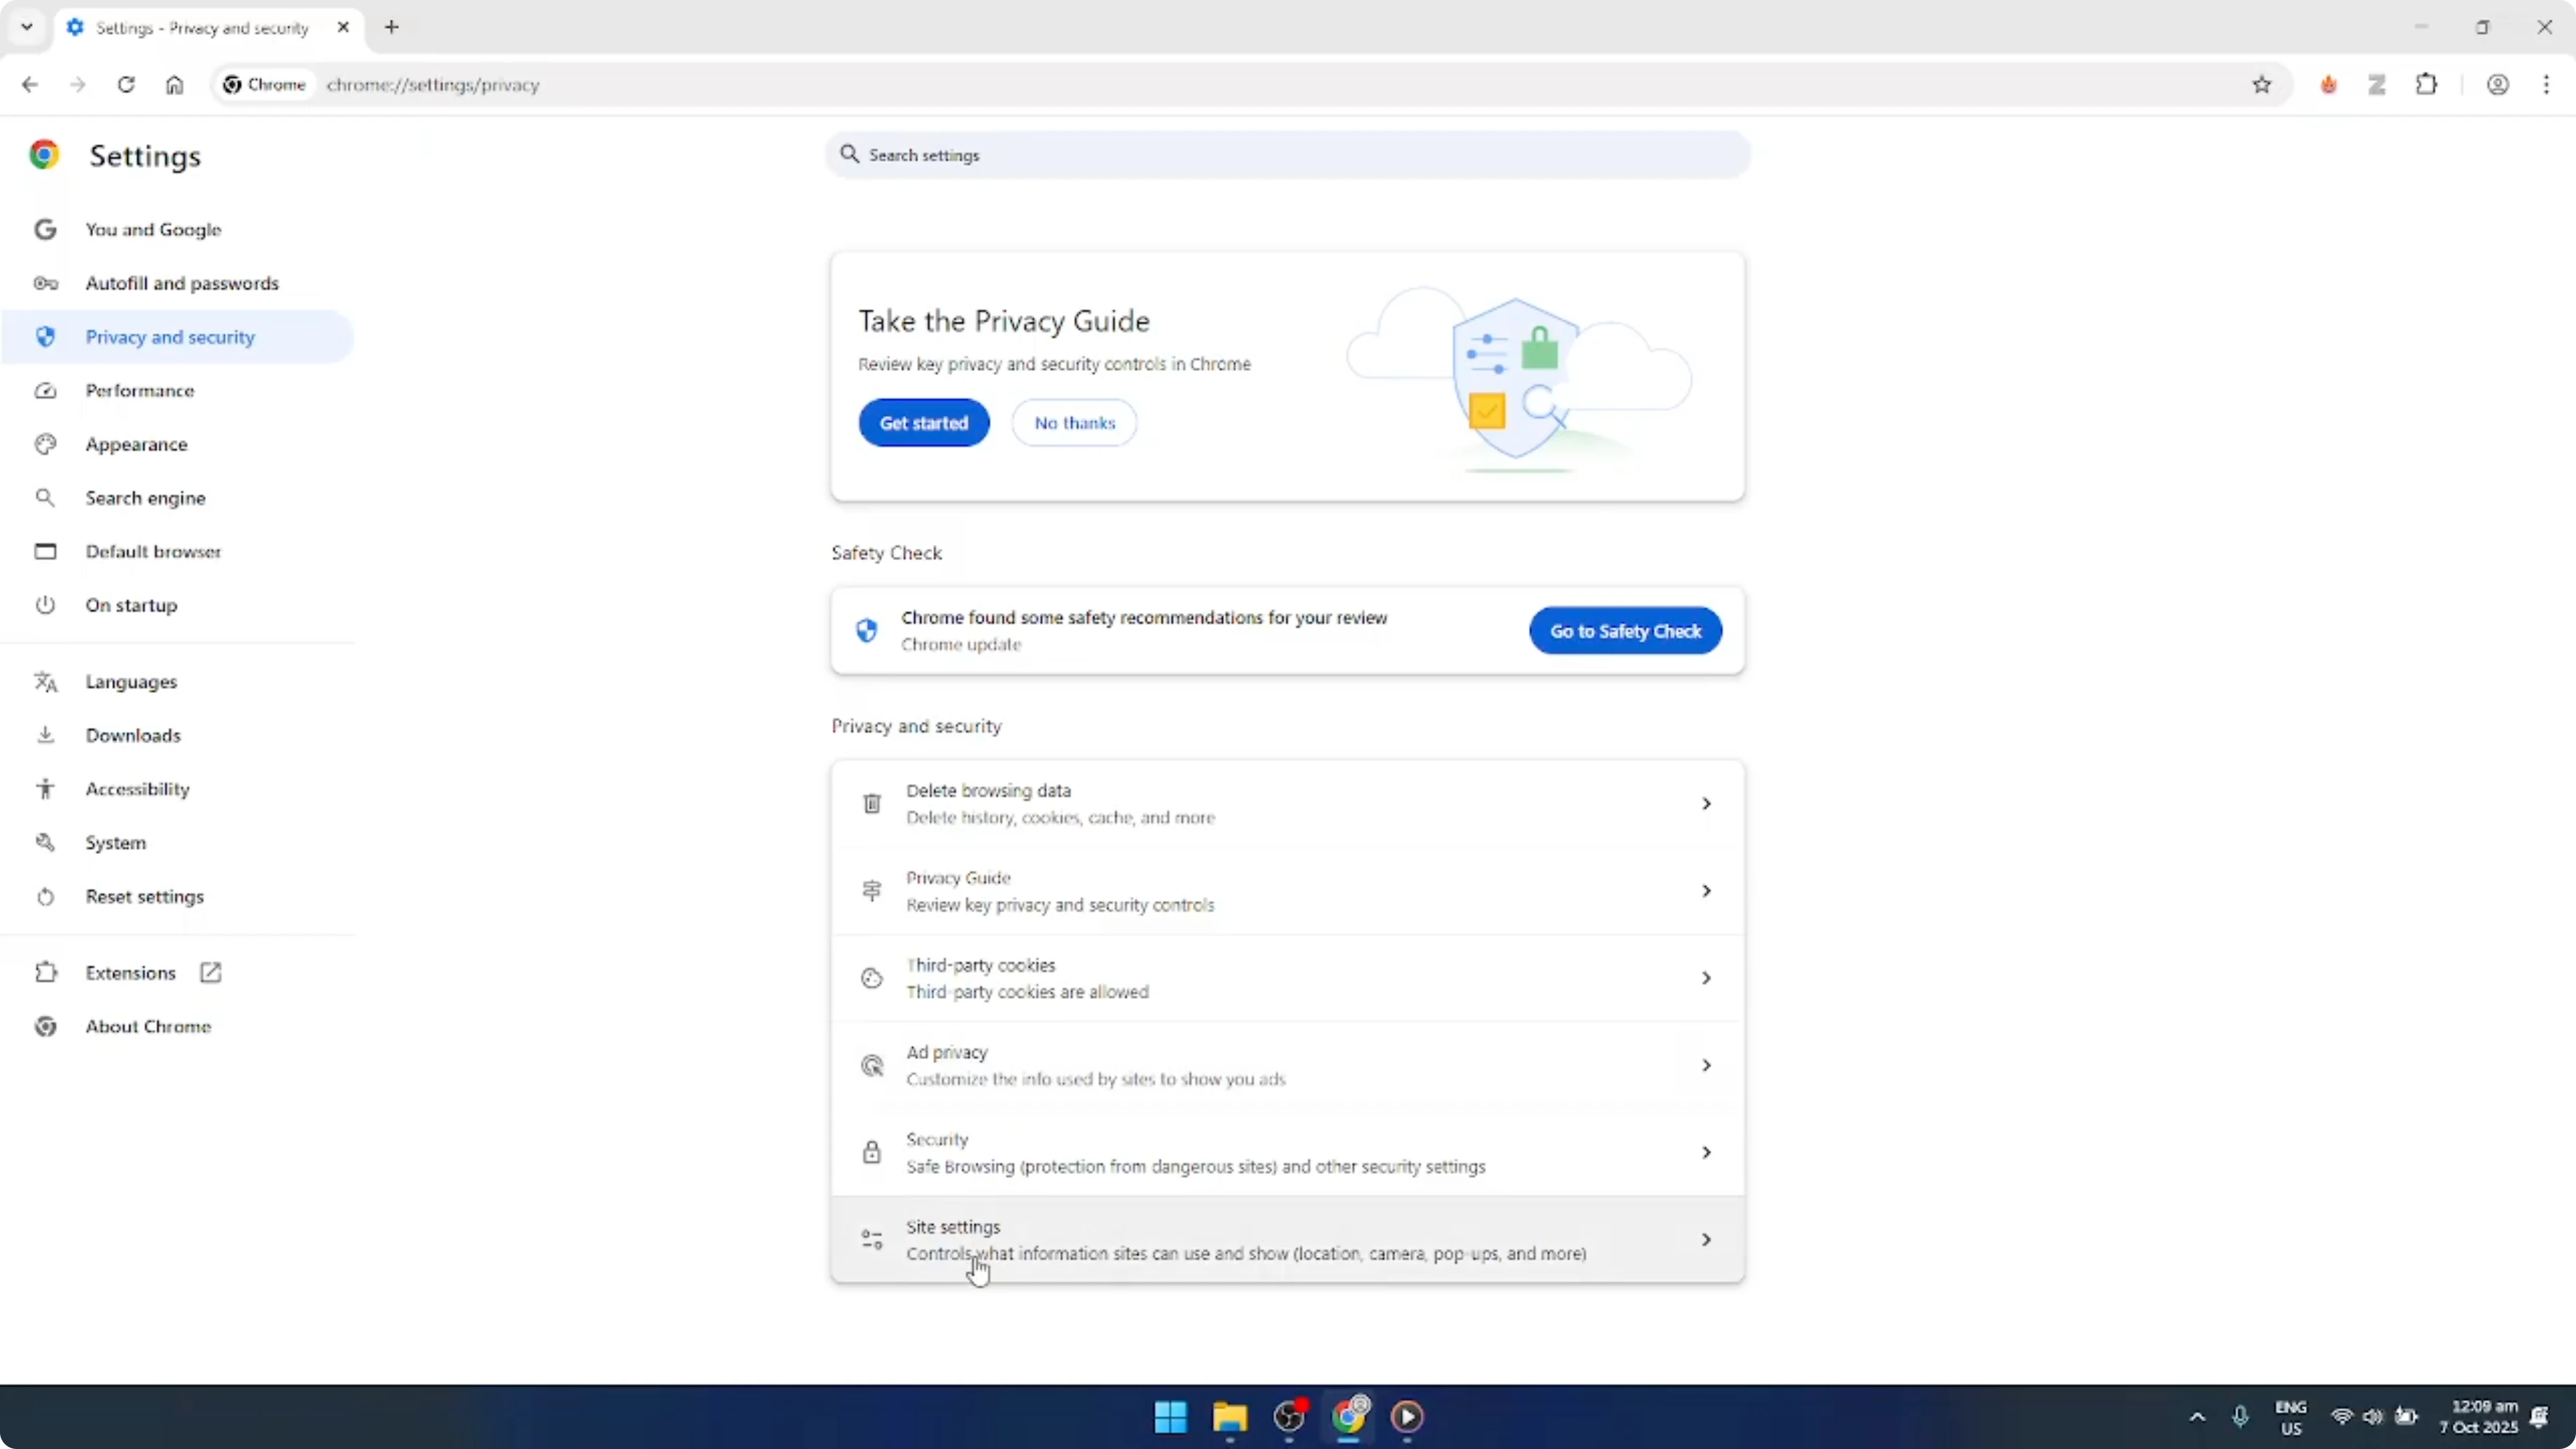Click the Z extension icon in toolbar
This screenshot has height=1449, width=2576.
2377,85
